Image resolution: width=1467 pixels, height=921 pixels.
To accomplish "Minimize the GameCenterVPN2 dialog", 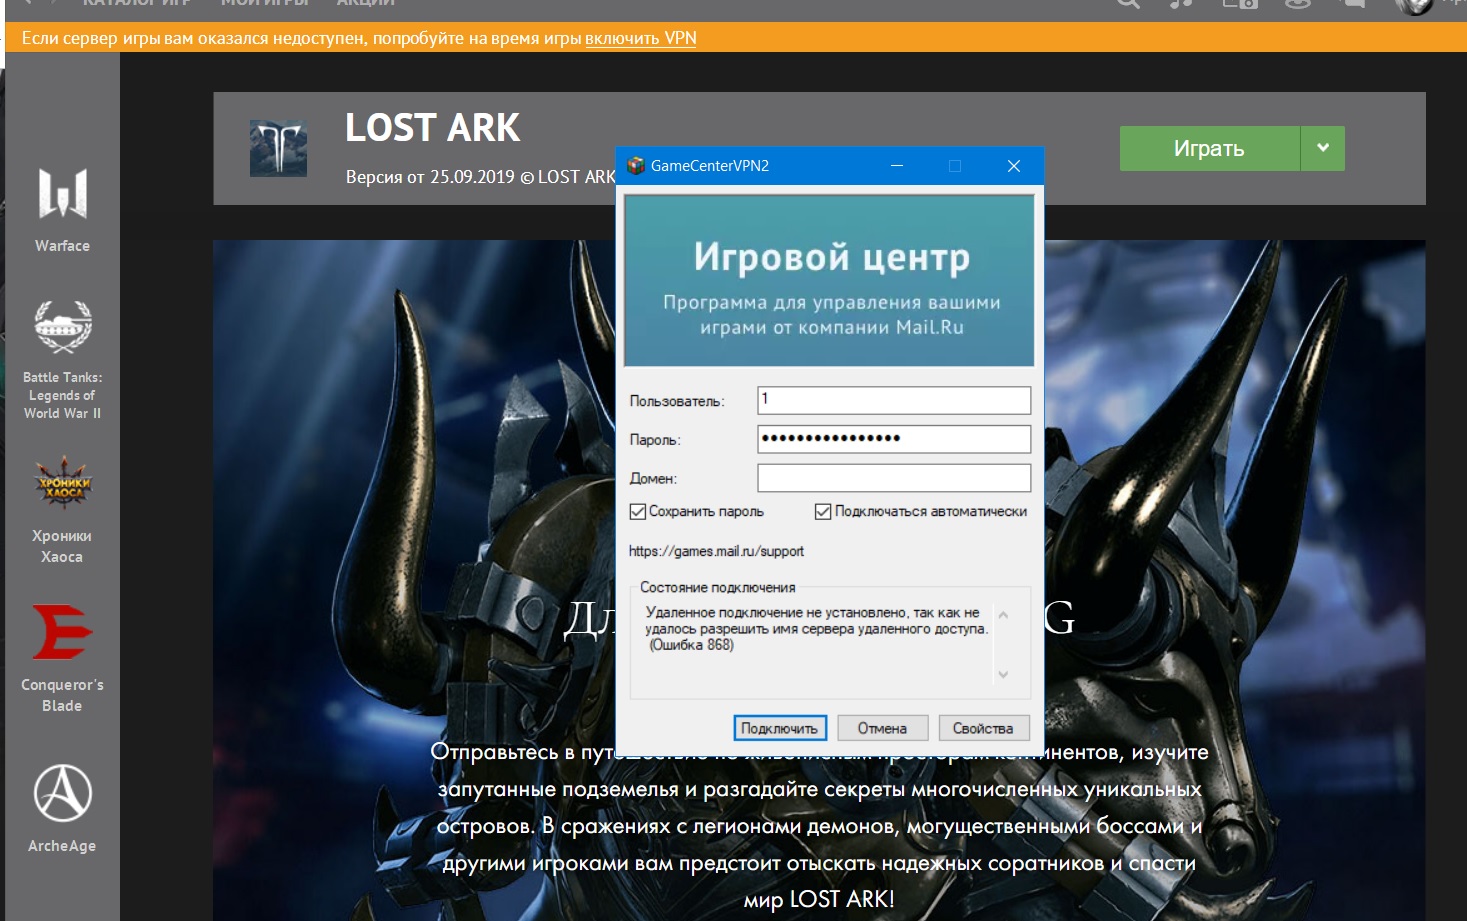I will coord(897,166).
